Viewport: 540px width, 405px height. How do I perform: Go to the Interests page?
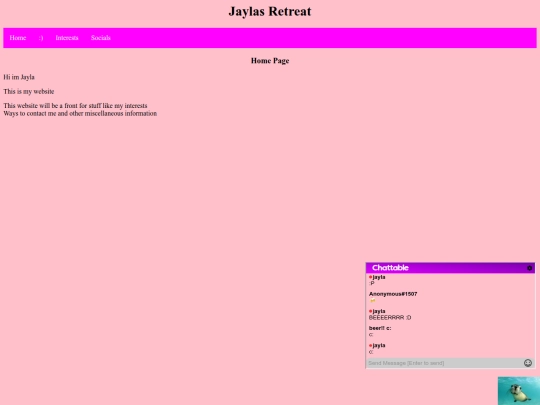(67, 38)
